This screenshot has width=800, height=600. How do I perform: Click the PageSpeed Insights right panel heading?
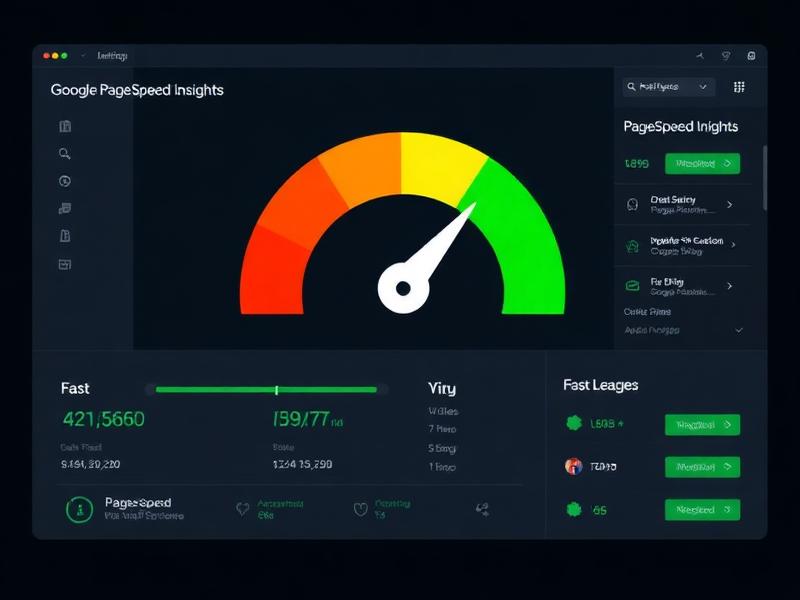tap(681, 127)
